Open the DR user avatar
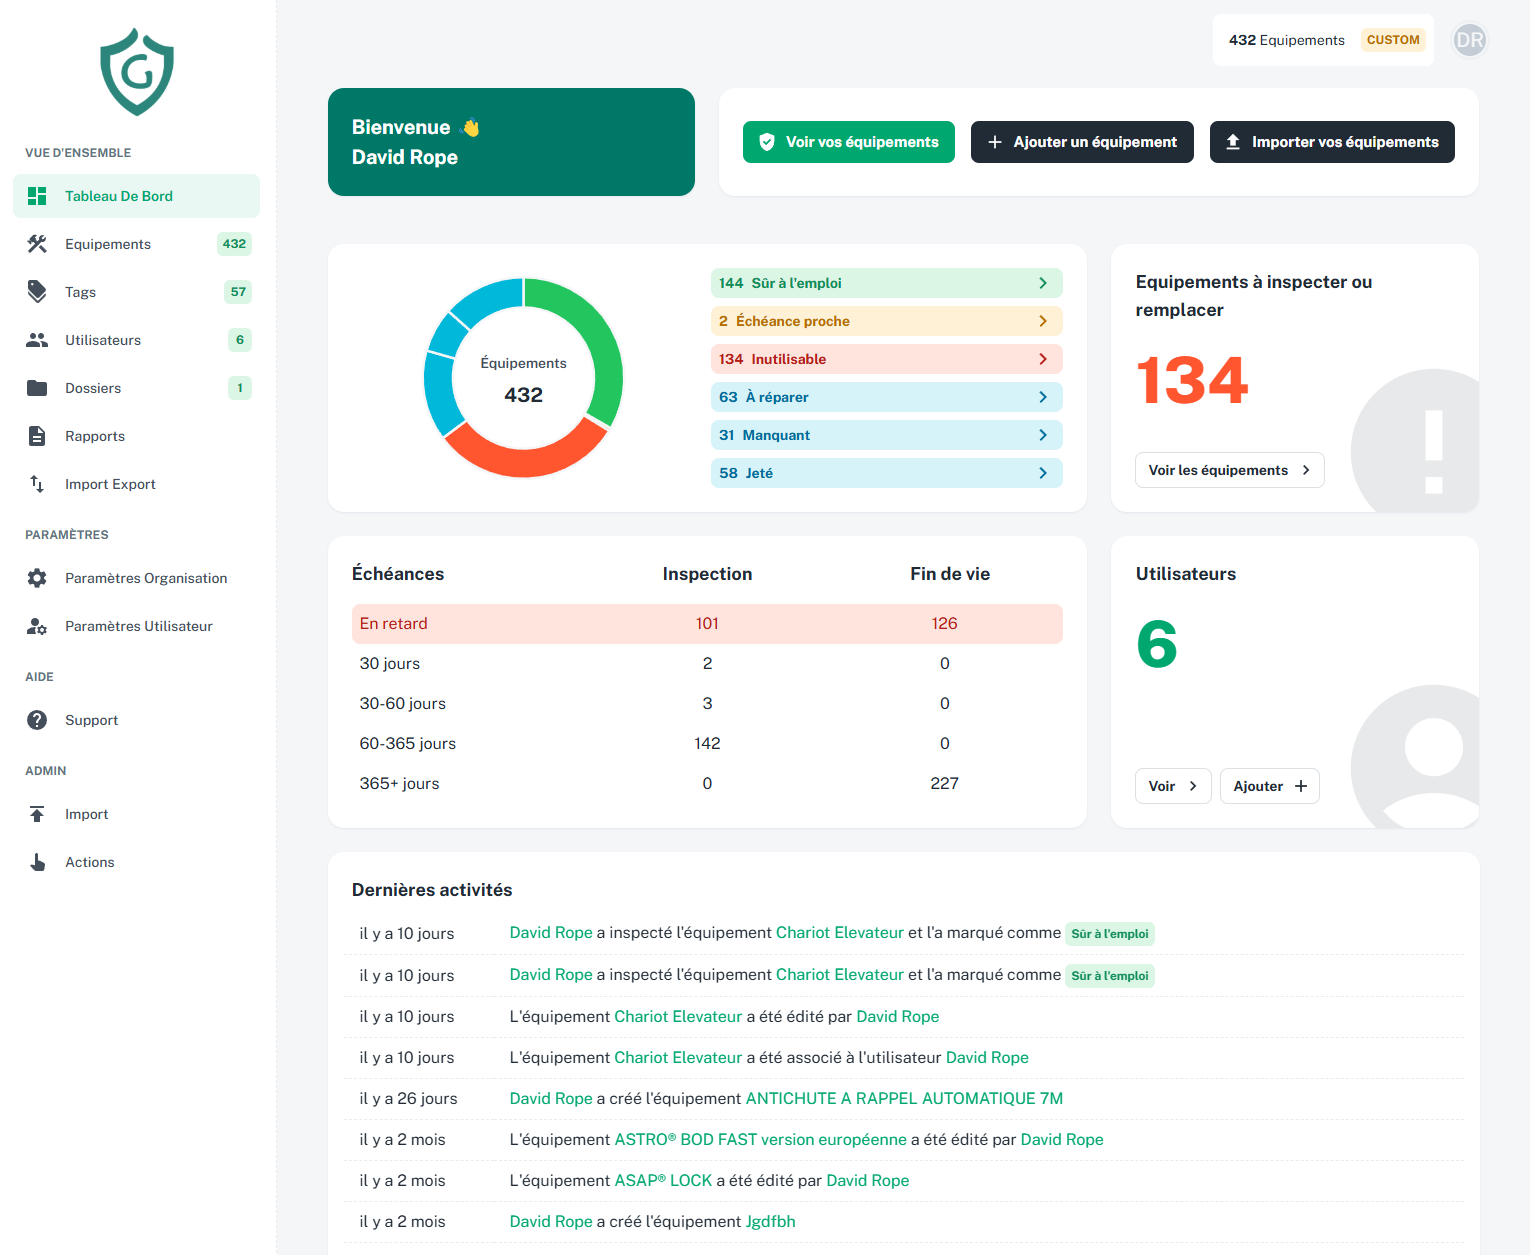The height and width of the screenshot is (1255, 1531). point(1470,40)
